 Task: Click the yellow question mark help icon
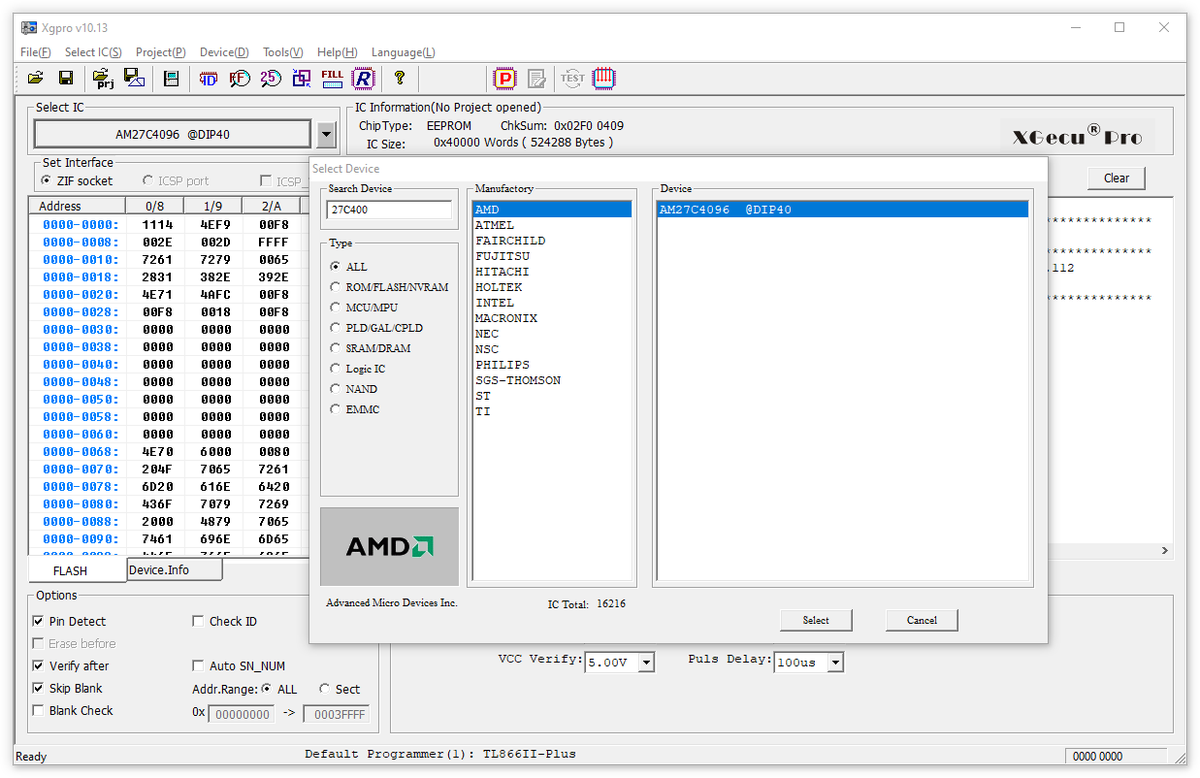coord(399,78)
